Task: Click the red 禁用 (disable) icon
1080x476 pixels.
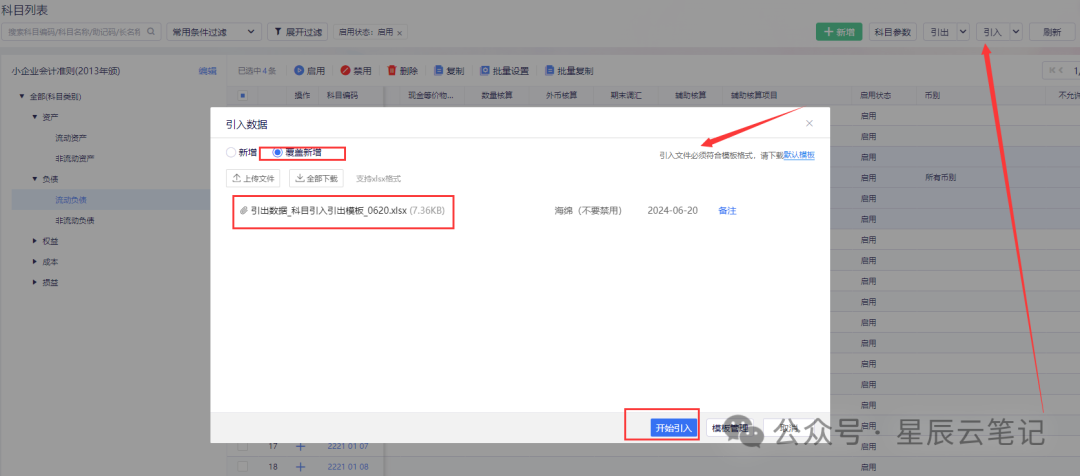Action: (x=345, y=71)
